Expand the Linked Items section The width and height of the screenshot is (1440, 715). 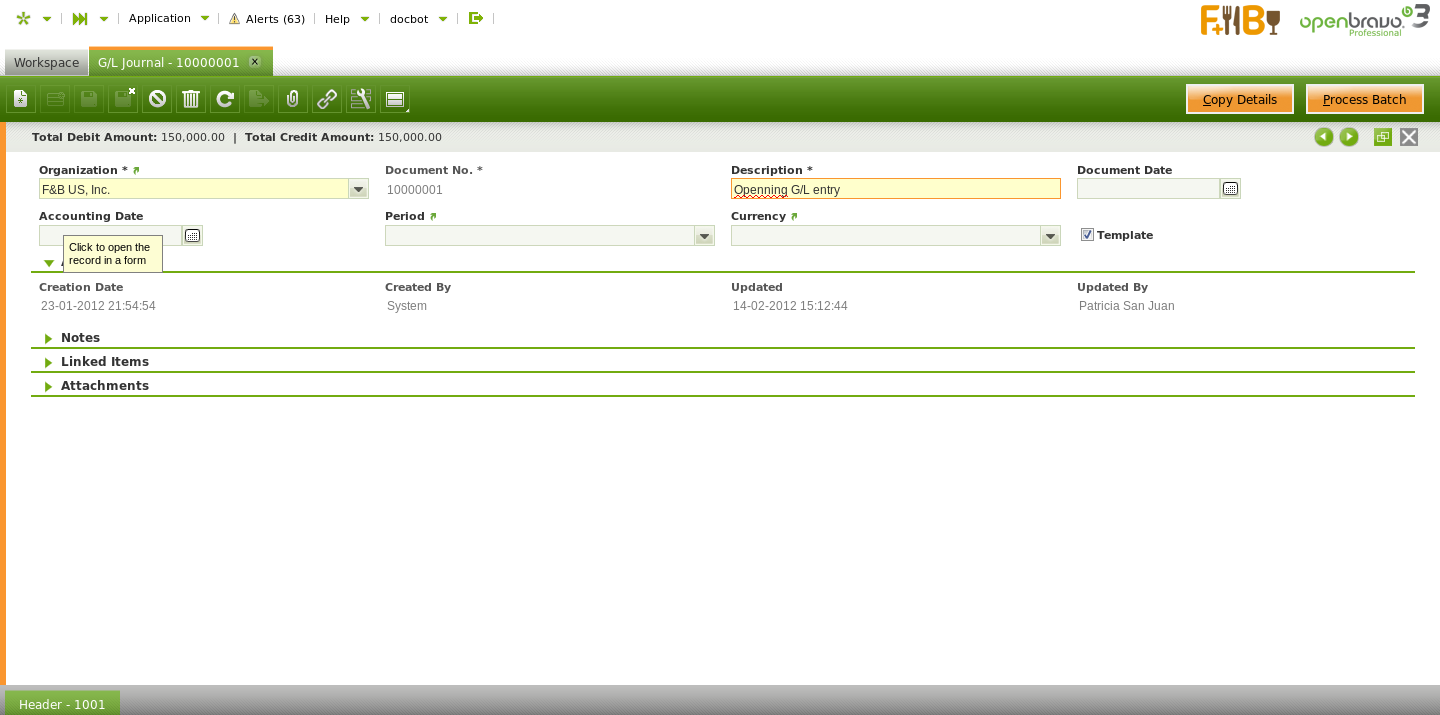point(104,362)
